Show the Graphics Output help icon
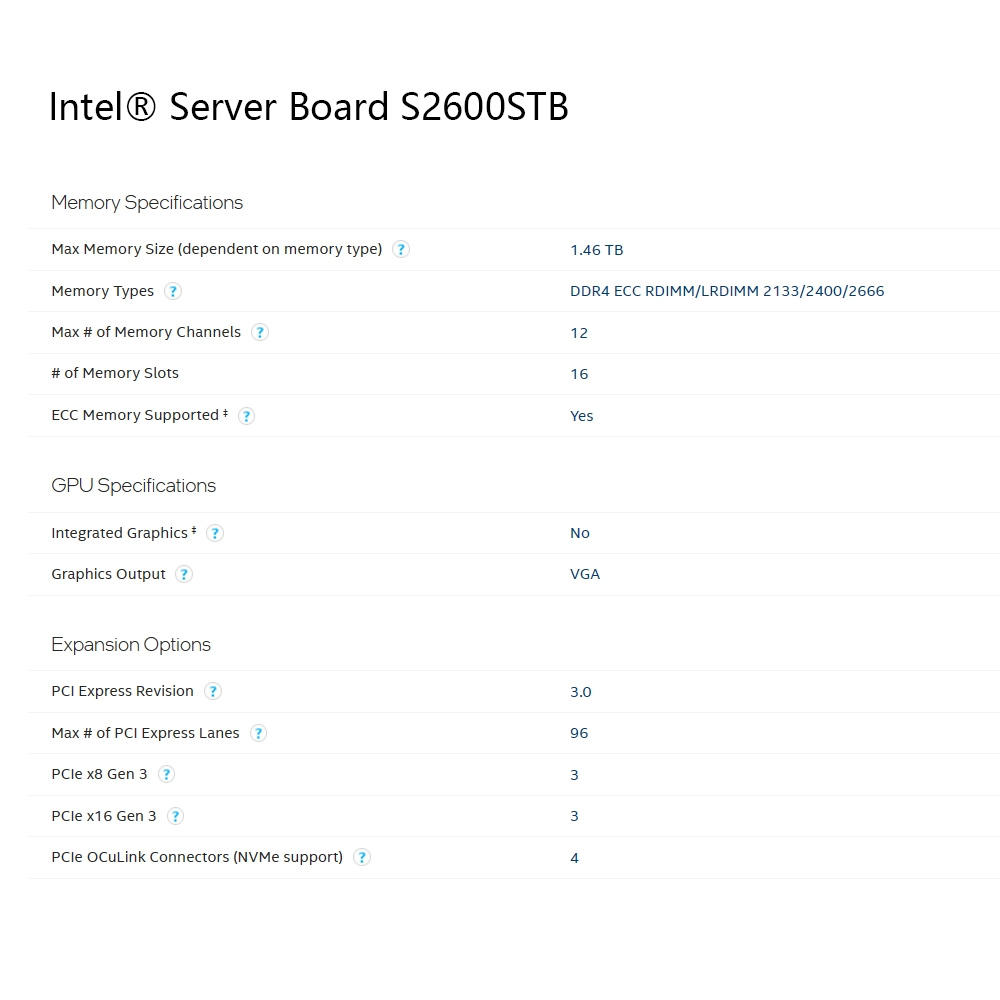 coord(184,574)
